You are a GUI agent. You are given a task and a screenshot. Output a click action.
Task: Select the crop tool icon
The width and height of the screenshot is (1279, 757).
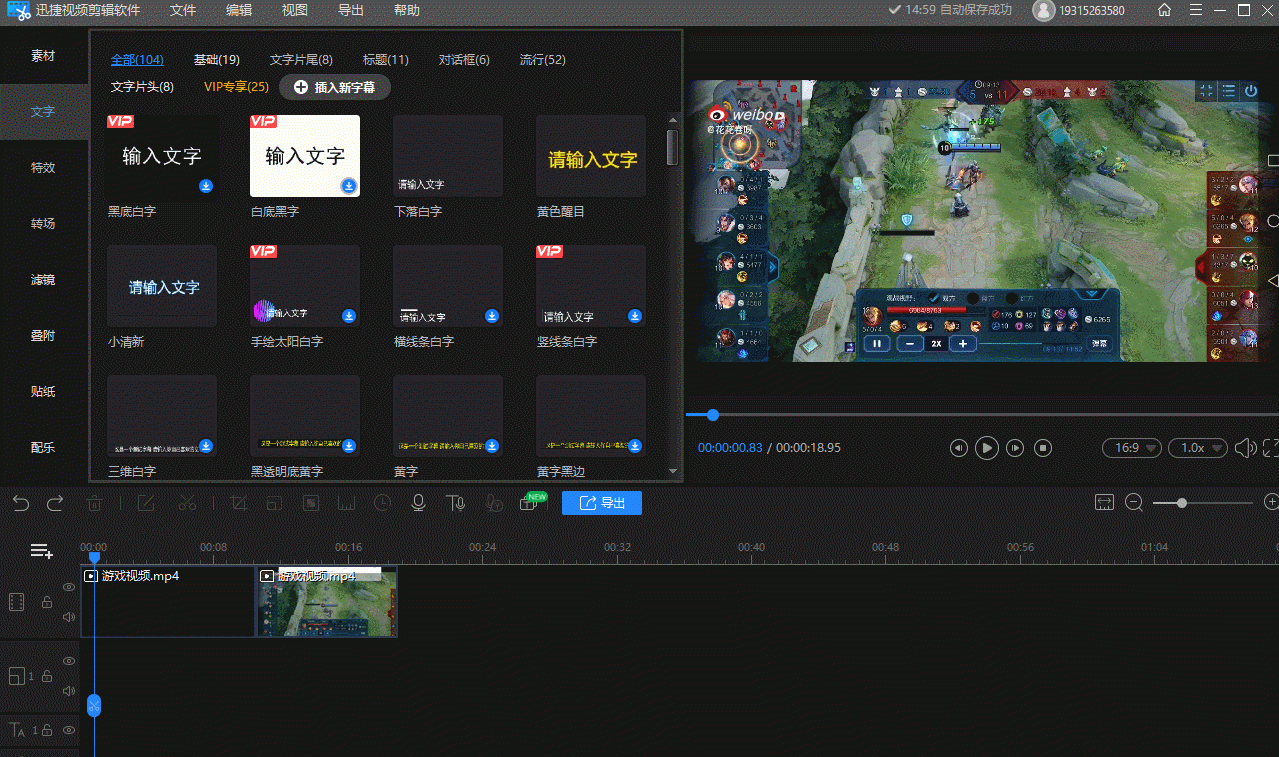tap(239, 503)
